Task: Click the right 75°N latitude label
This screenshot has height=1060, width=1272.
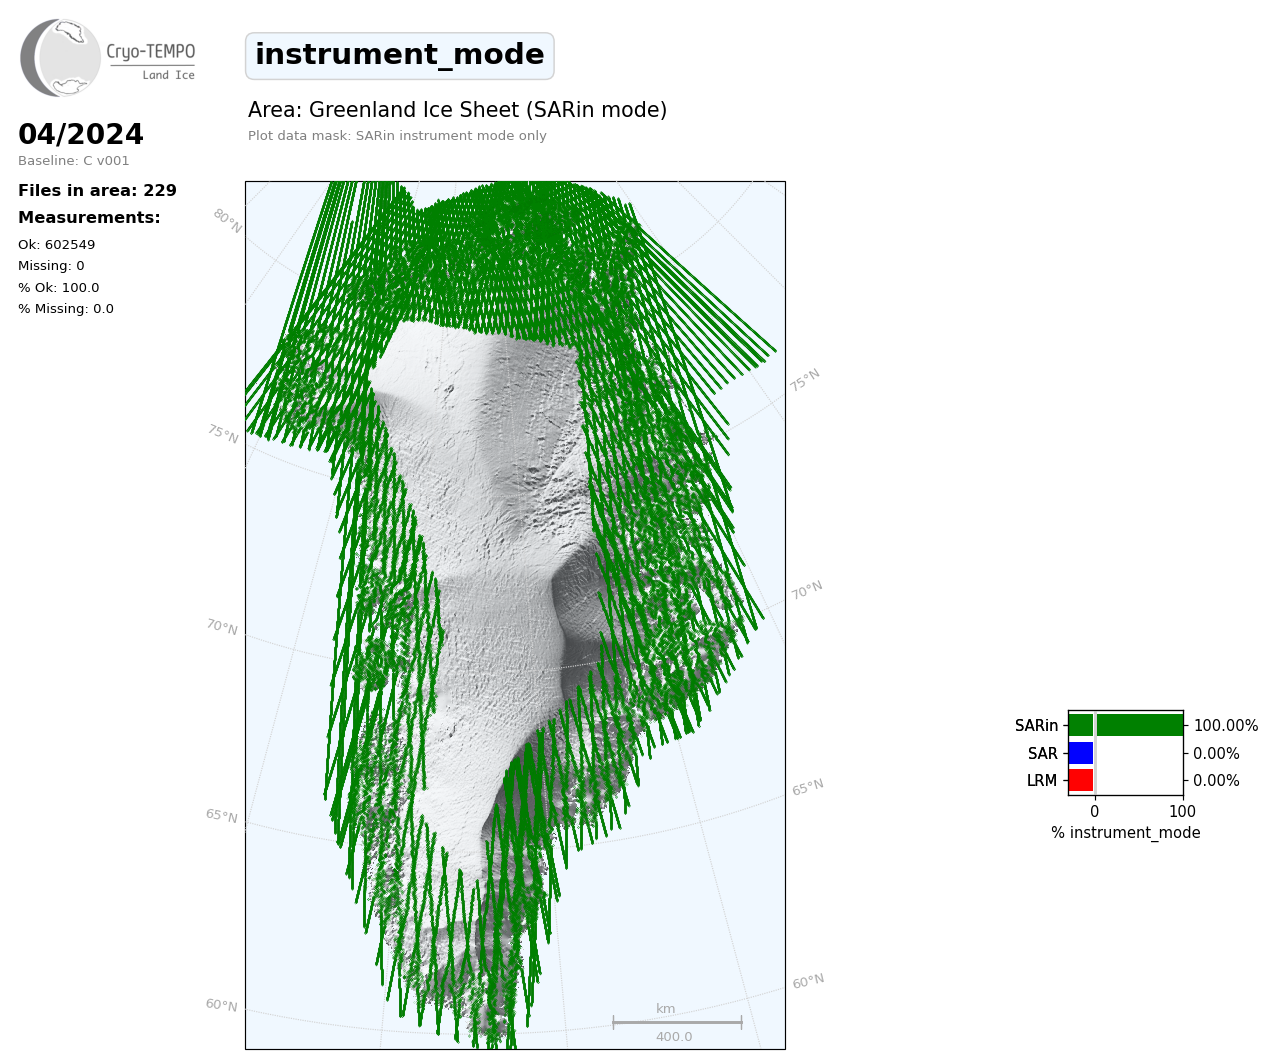Action: pyautogui.click(x=805, y=380)
